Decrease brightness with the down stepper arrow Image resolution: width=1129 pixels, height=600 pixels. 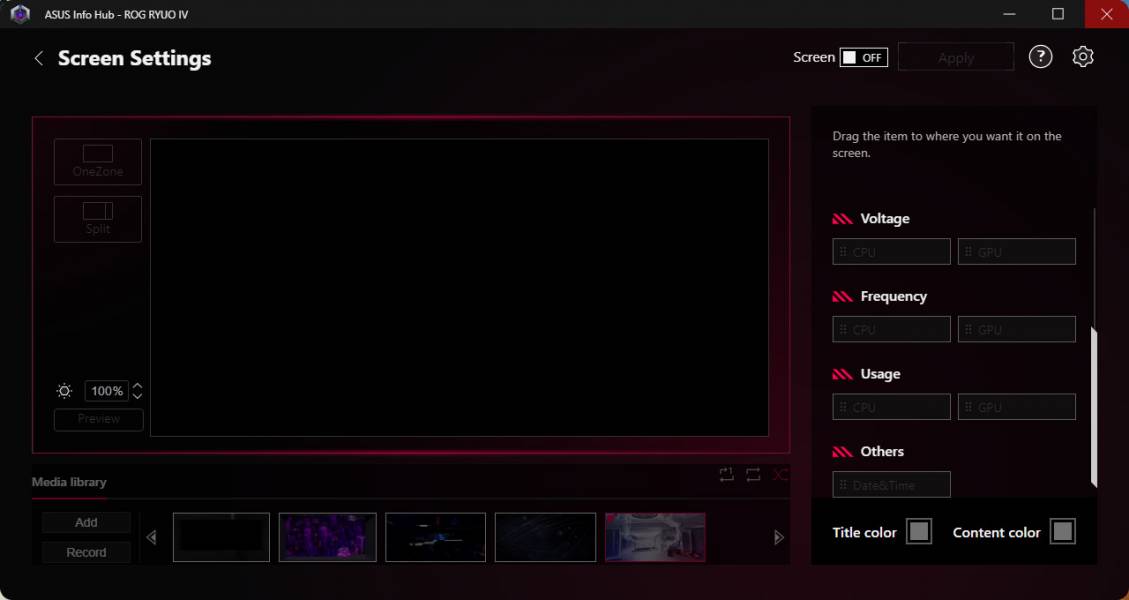(x=138, y=396)
